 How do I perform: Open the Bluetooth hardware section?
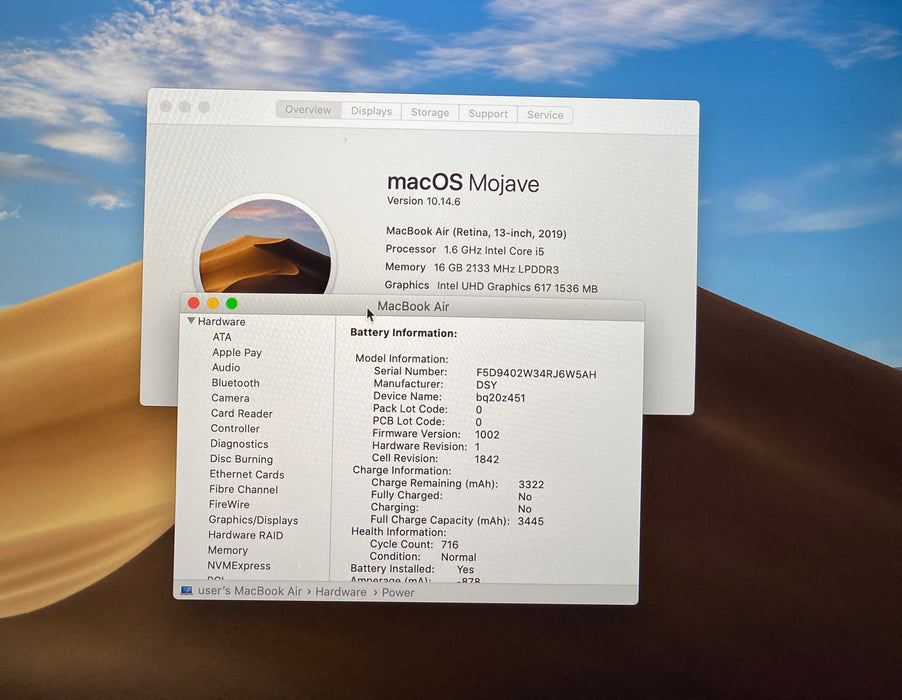[235, 382]
